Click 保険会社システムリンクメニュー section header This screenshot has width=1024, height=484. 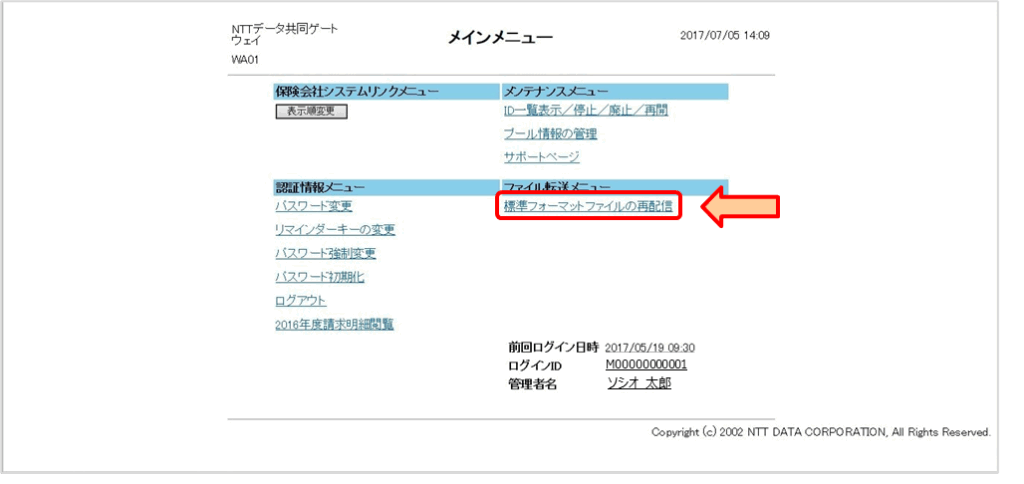tap(357, 92)
